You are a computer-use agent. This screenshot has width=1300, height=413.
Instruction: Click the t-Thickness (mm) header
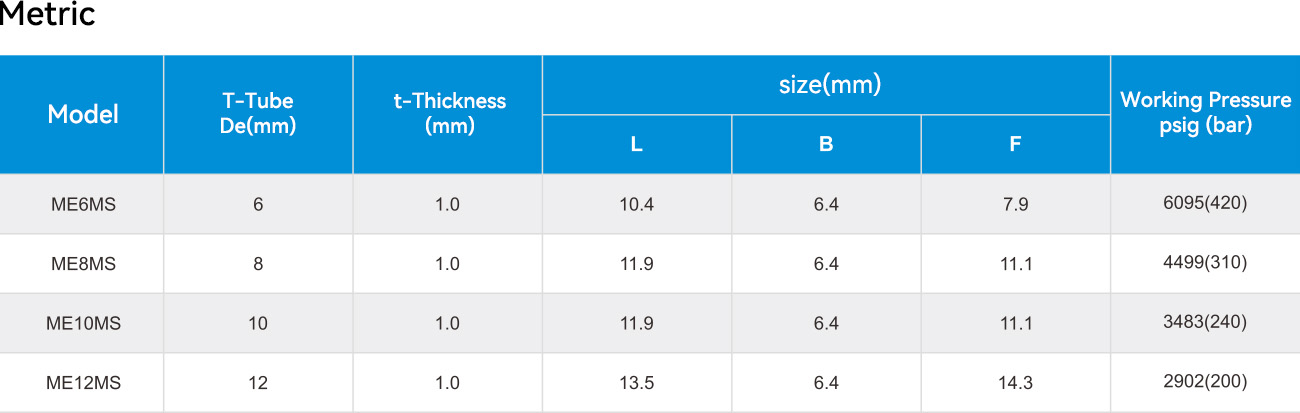point(448,114)
